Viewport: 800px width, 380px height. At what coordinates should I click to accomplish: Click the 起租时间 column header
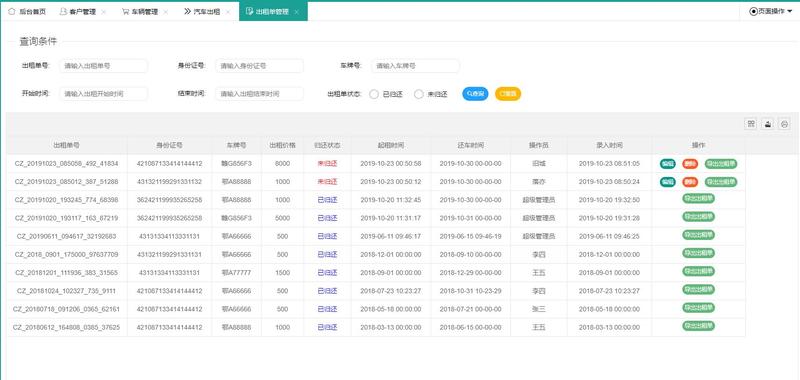coord(391,145)
